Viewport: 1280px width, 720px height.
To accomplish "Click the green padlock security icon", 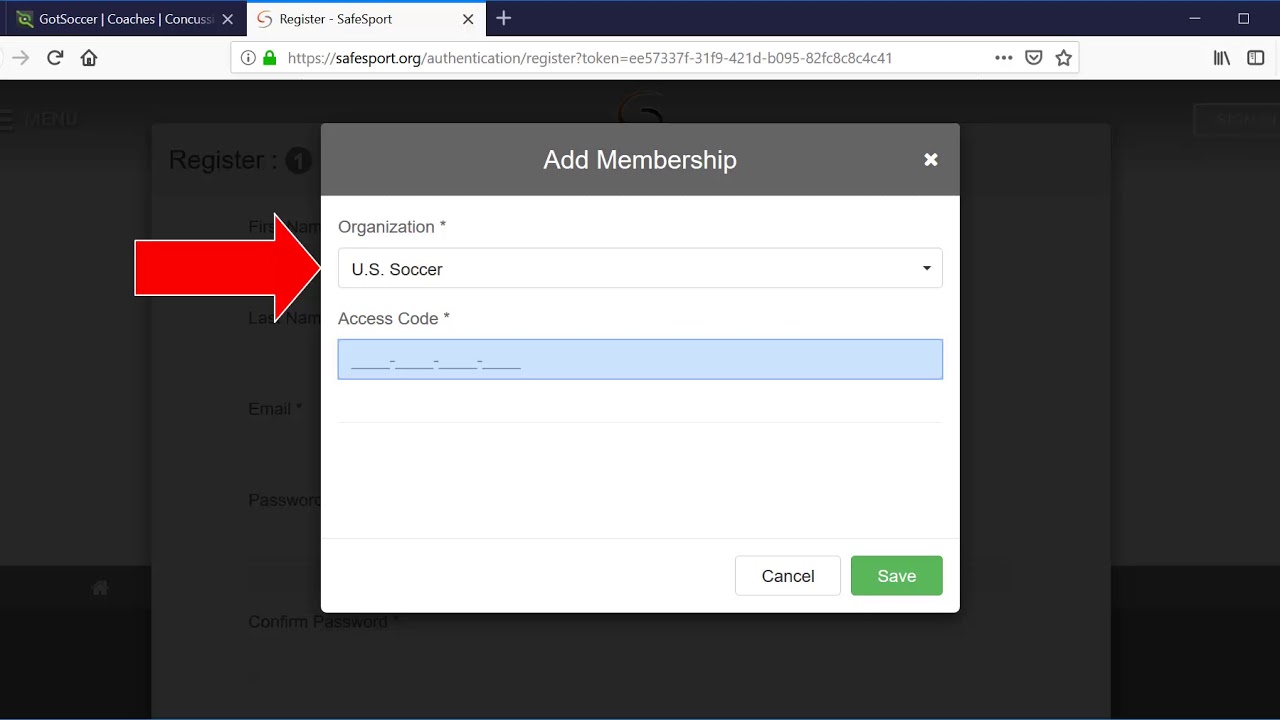I will pyautogui.click(x=269, y=58).
